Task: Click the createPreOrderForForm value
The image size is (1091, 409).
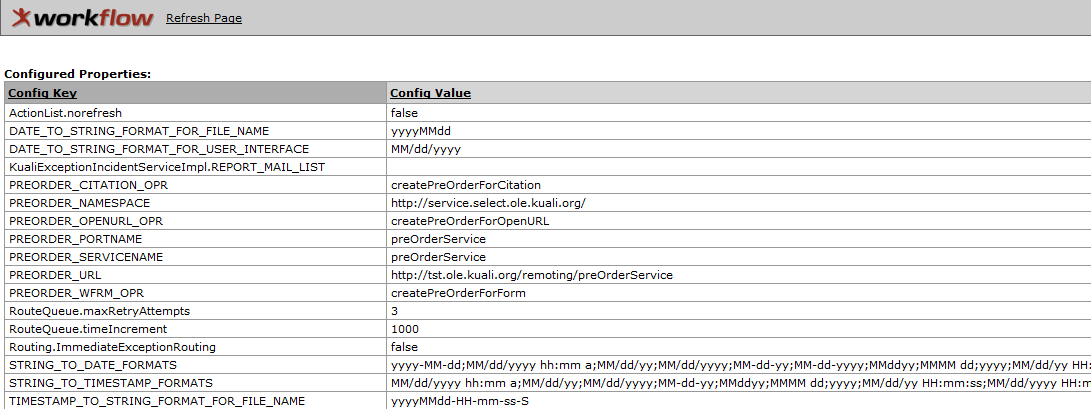Action: pos(459,294)
